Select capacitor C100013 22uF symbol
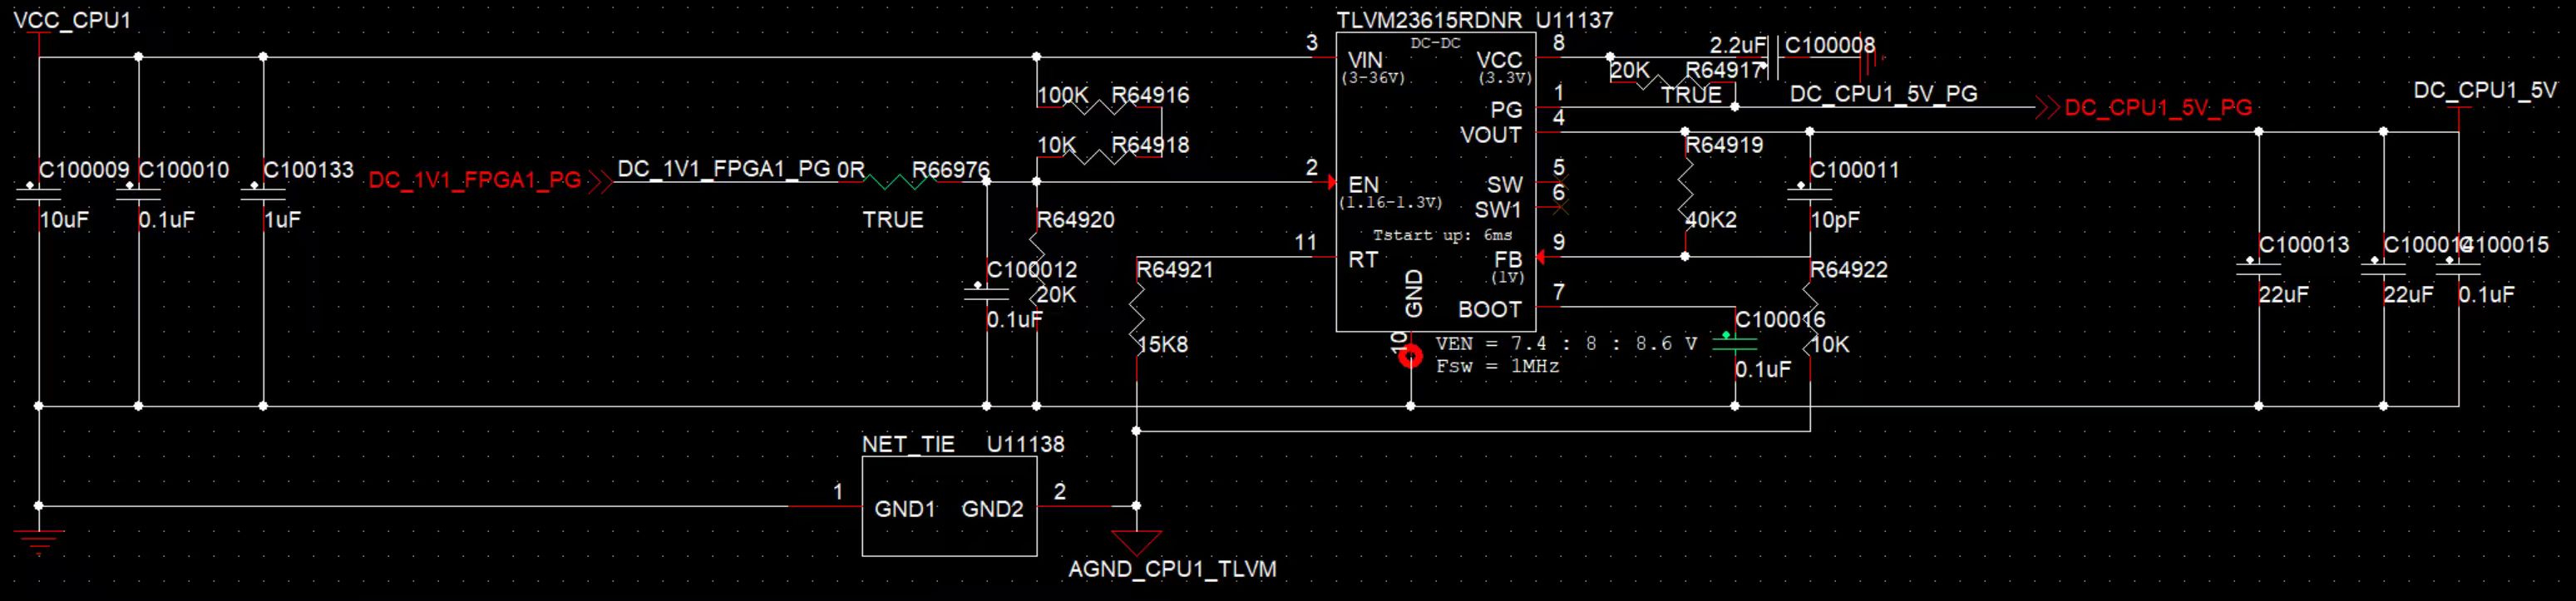Image resolution: width=2576 pixels, height=601 pixels. [2258, 268]
